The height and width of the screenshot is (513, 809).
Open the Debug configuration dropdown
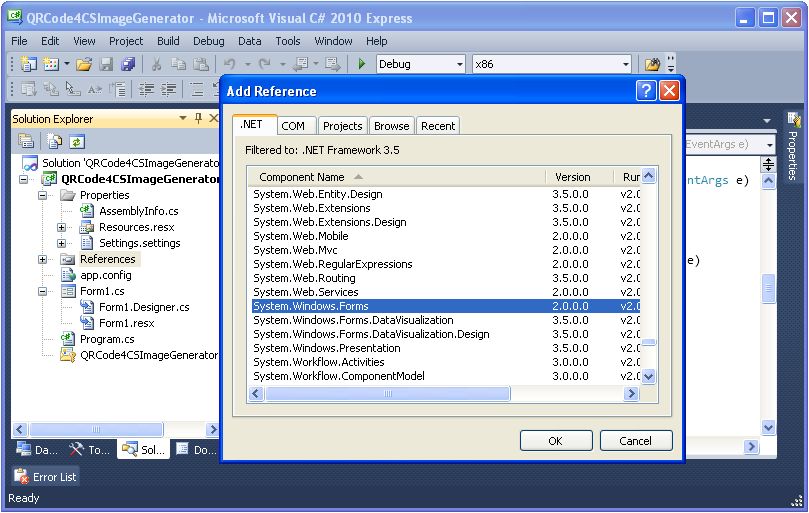[x=460, y=64]
